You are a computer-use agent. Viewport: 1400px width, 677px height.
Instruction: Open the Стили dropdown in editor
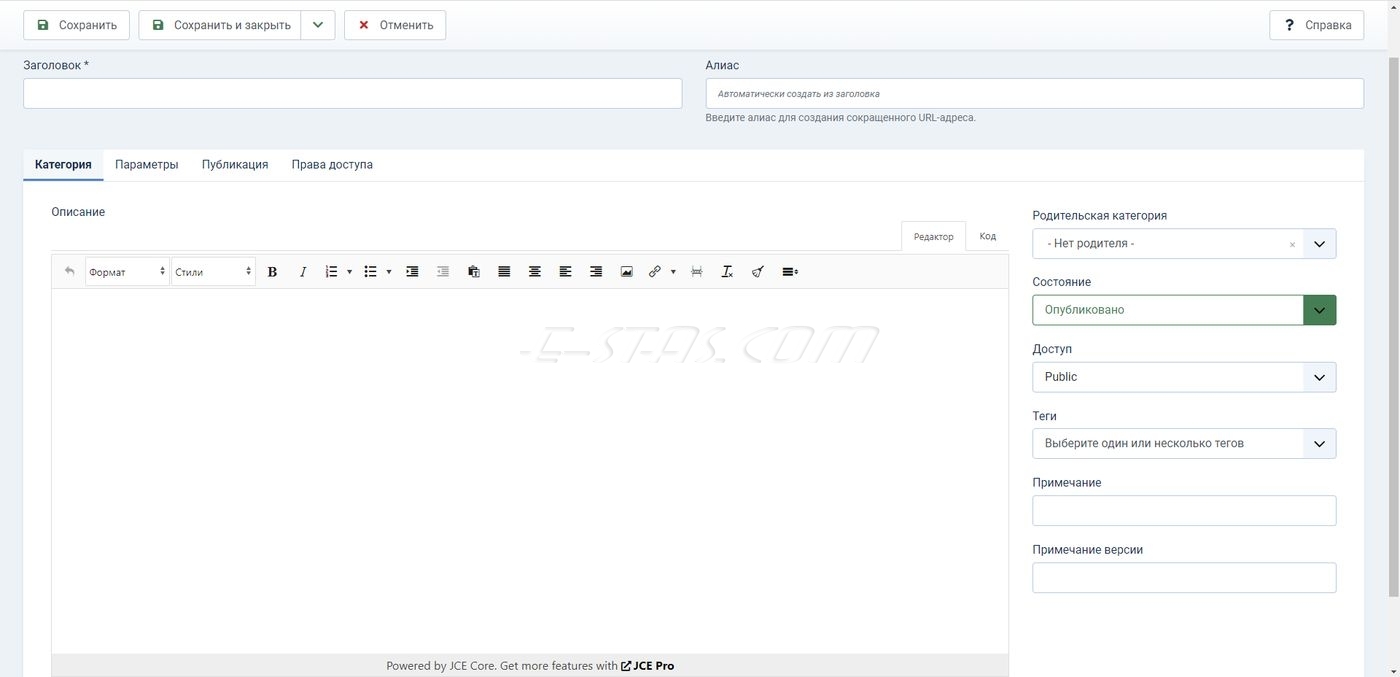click(213, 271)
